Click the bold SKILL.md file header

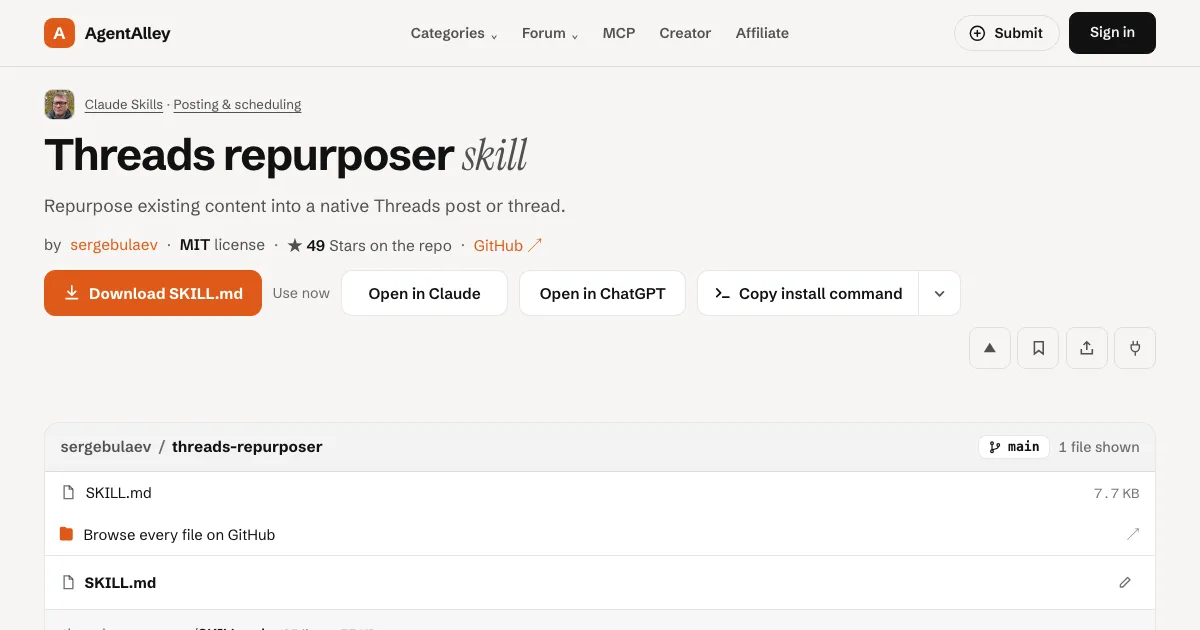click(120, 582)
